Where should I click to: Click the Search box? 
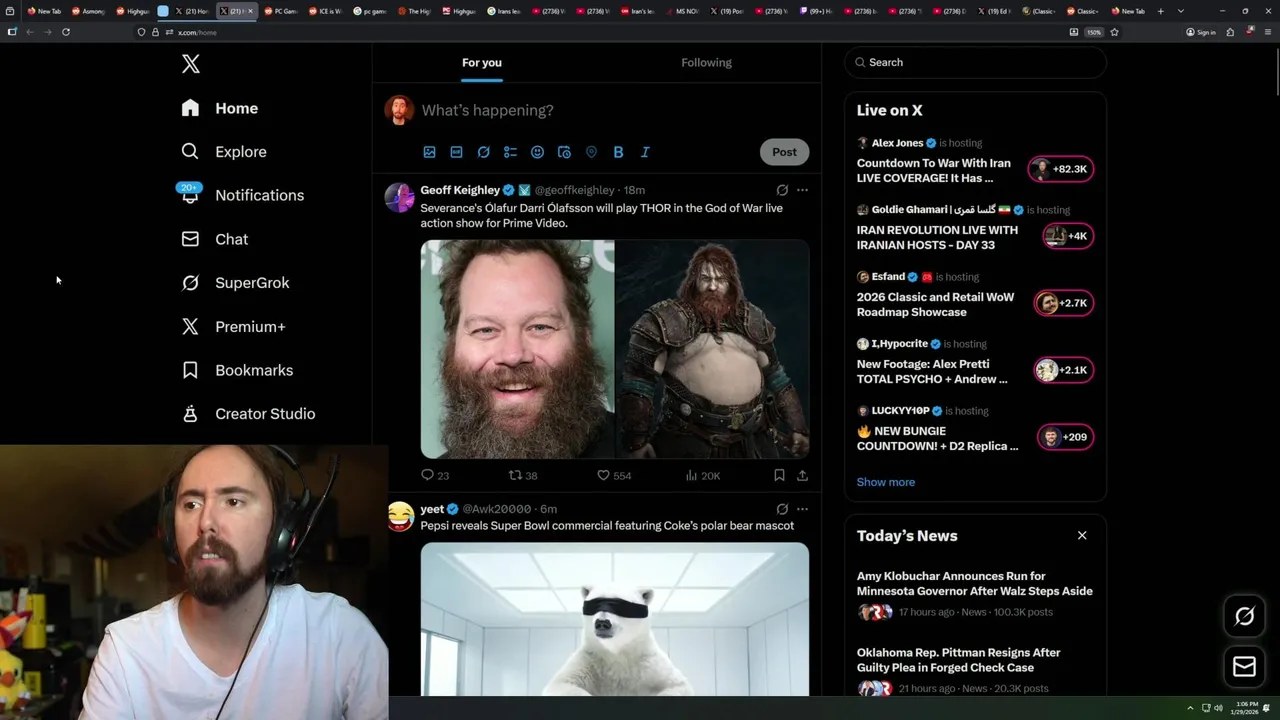[975, 62]
